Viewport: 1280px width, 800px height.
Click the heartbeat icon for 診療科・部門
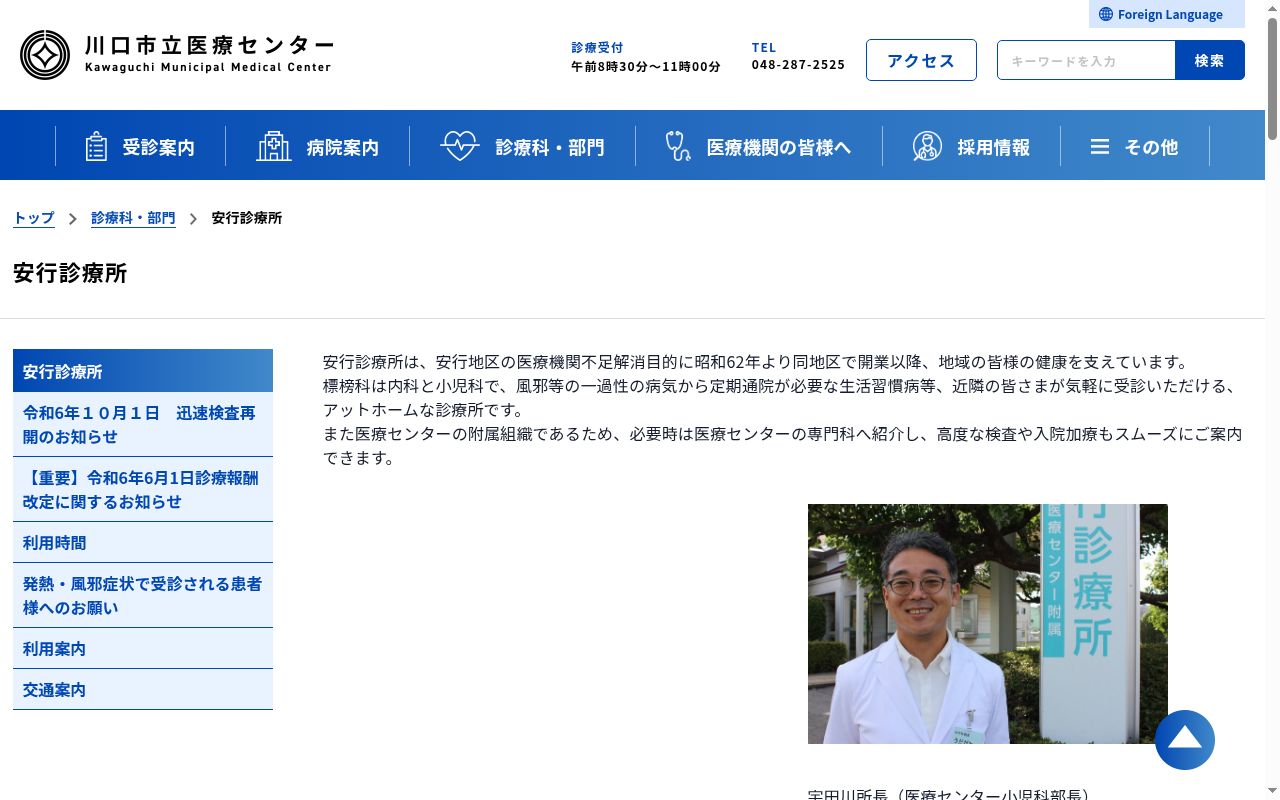pos(460,146)
